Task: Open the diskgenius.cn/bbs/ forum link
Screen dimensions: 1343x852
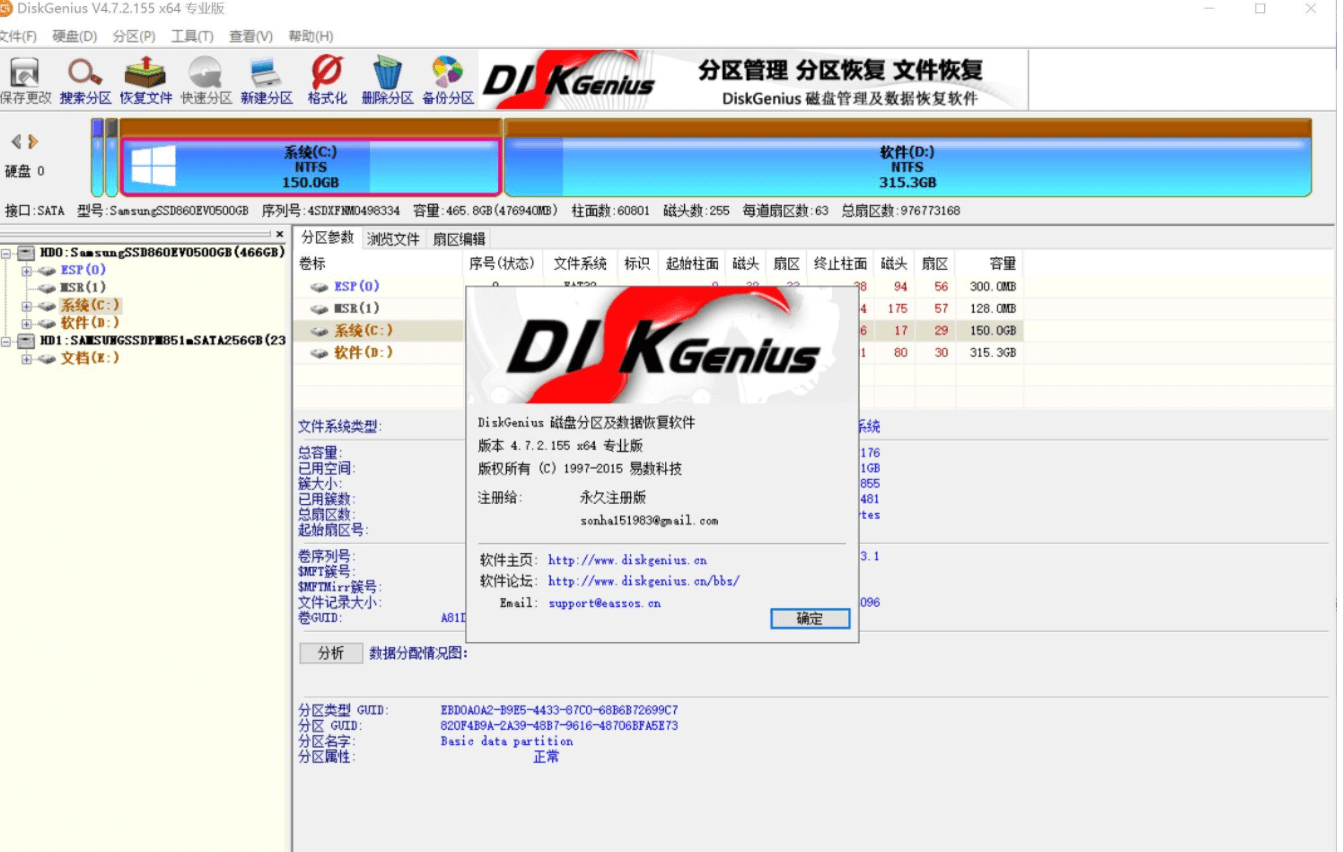Action: point(644,581)
